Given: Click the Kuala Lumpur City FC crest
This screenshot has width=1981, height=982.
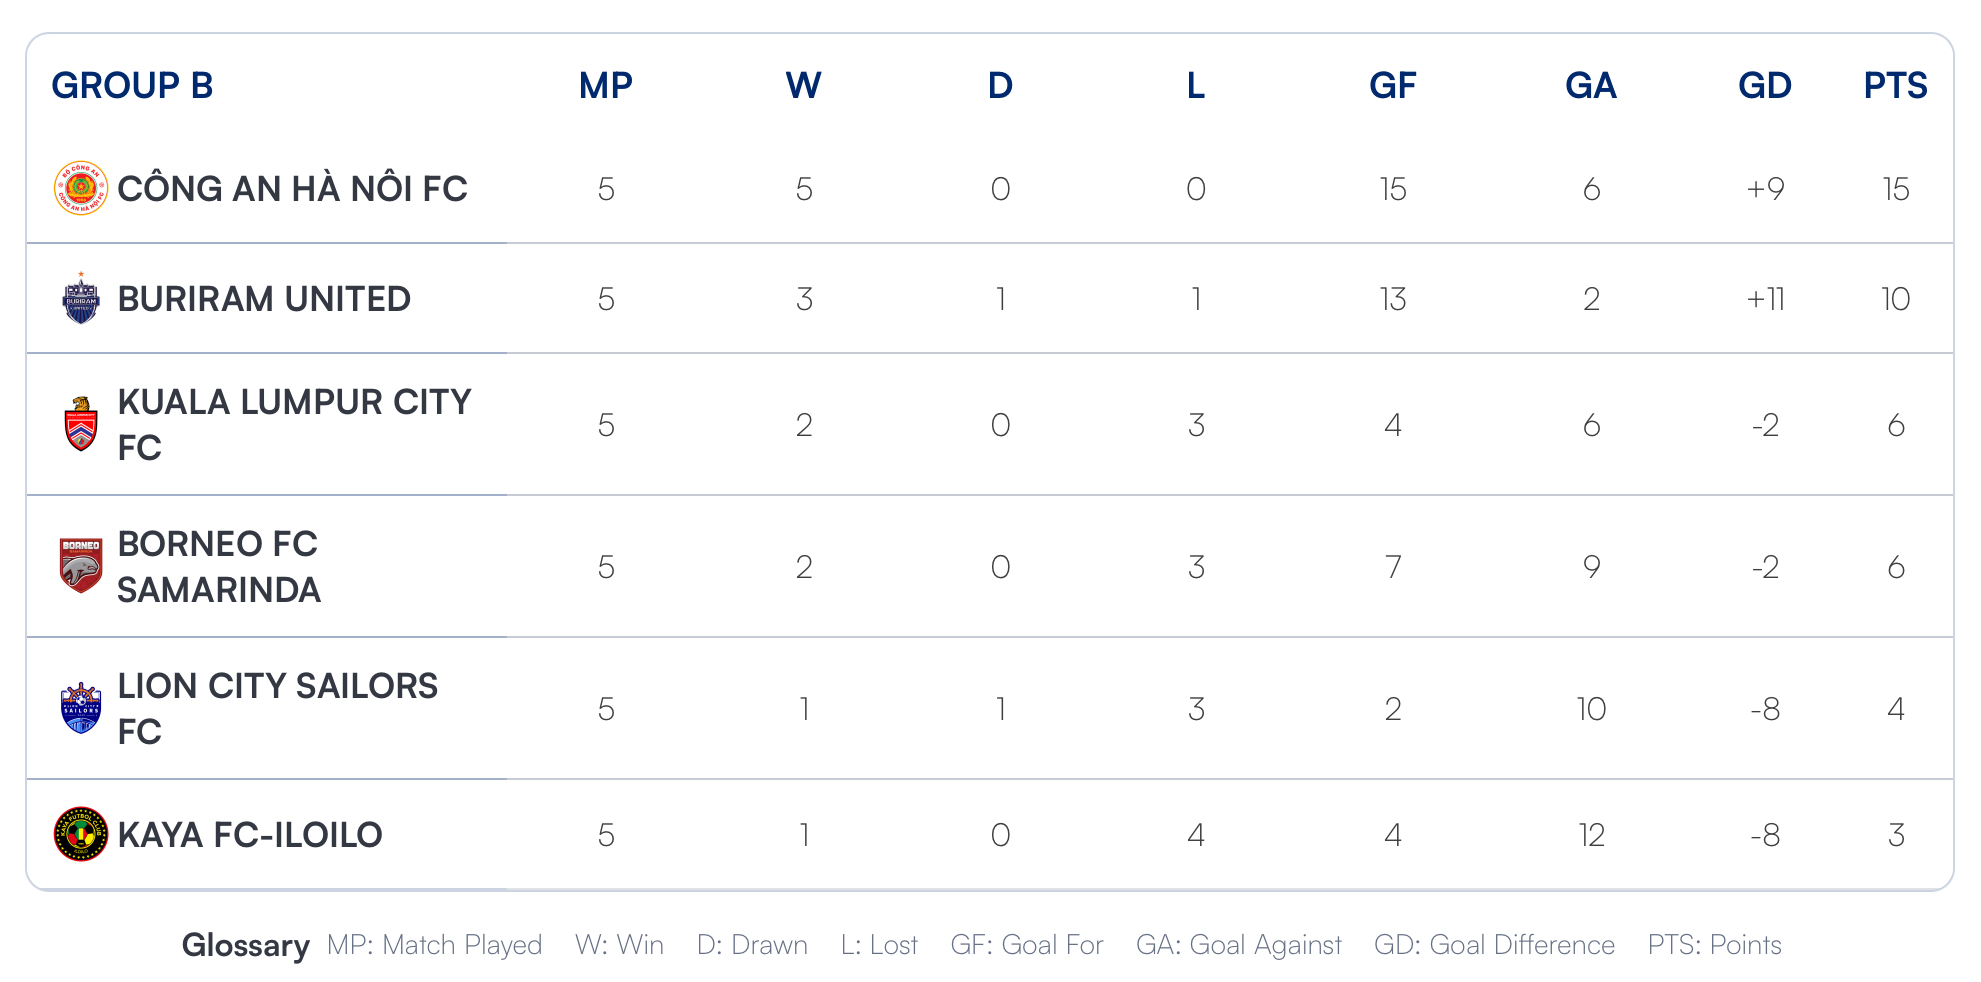Looking at the screenshot, I should [81, 424].
